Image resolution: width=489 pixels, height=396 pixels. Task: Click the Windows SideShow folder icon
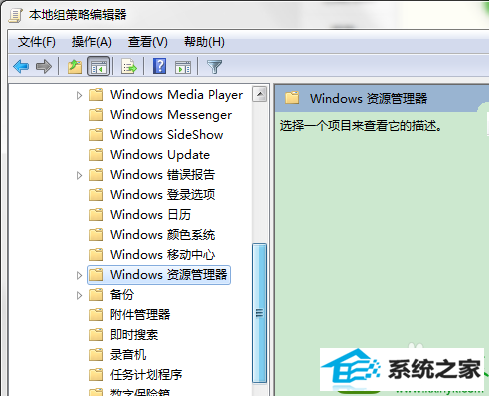coord(96,135)
